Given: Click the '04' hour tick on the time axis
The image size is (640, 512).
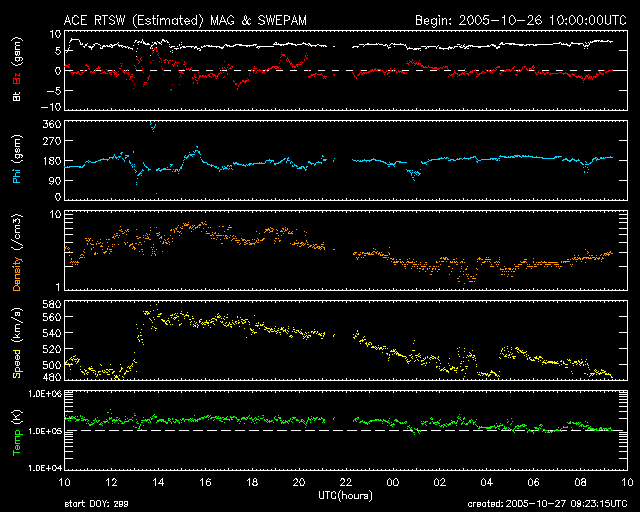Looking at the screenshot, I should (487, 482).
